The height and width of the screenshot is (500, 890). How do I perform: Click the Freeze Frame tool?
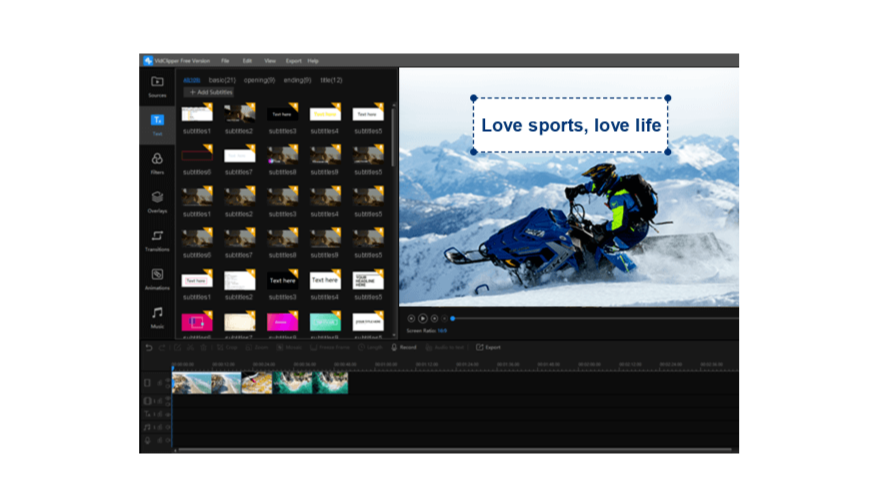click(330, 347)
